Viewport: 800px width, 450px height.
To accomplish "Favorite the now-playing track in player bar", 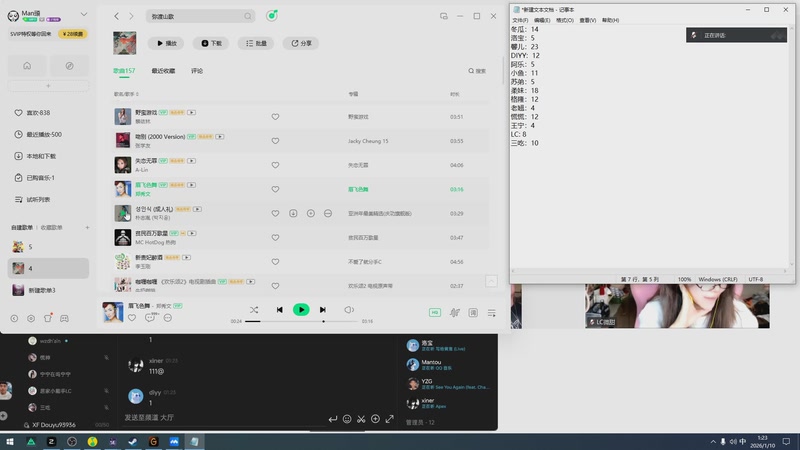I will pyautogui.click(x=132, y=318).
